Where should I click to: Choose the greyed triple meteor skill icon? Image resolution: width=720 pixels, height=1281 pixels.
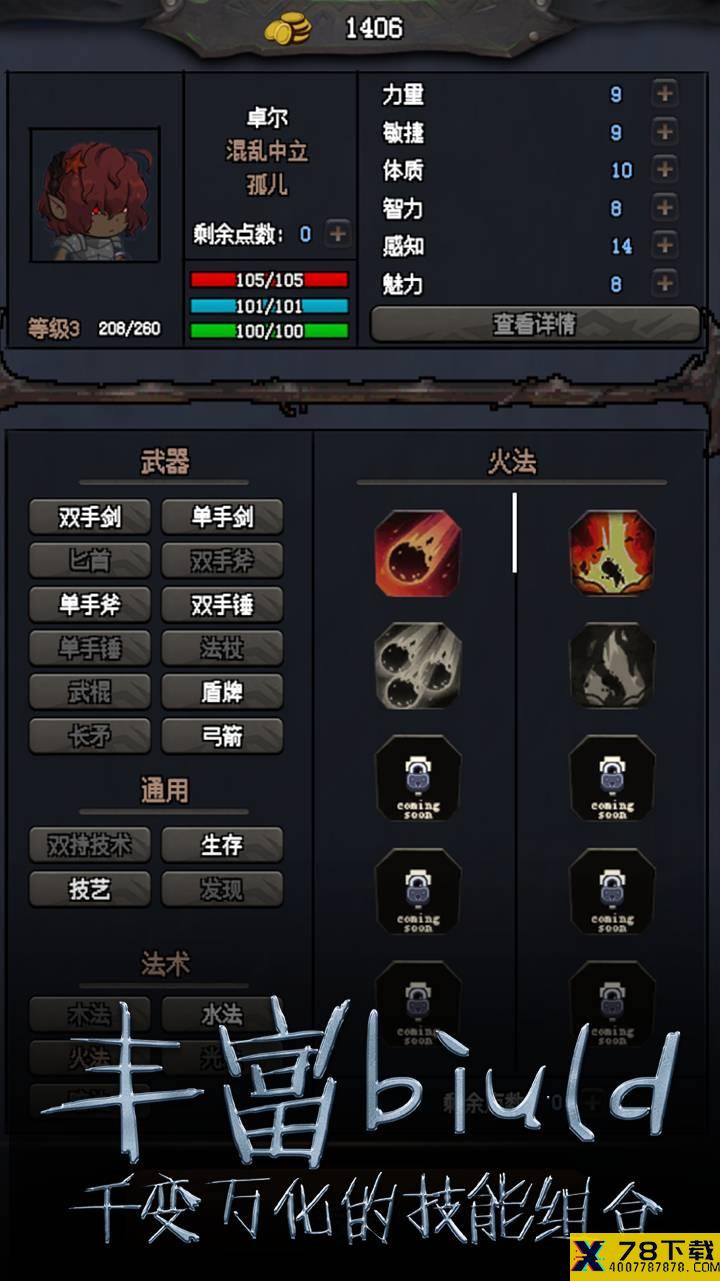[x=418, y=665]
